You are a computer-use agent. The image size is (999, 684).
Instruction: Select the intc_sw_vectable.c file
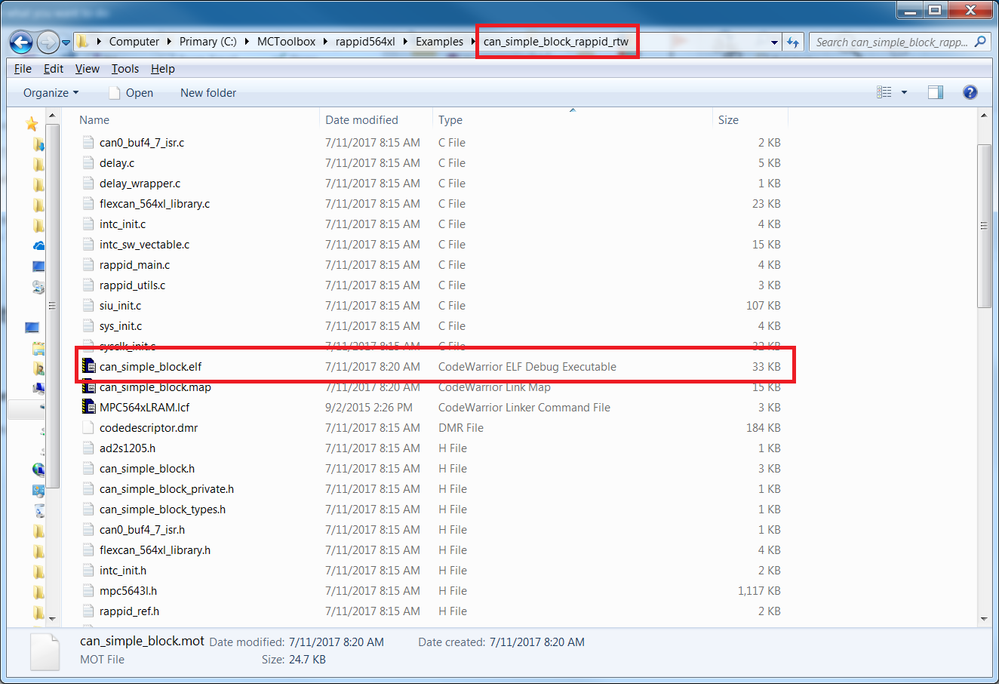(x=144, y=245)
